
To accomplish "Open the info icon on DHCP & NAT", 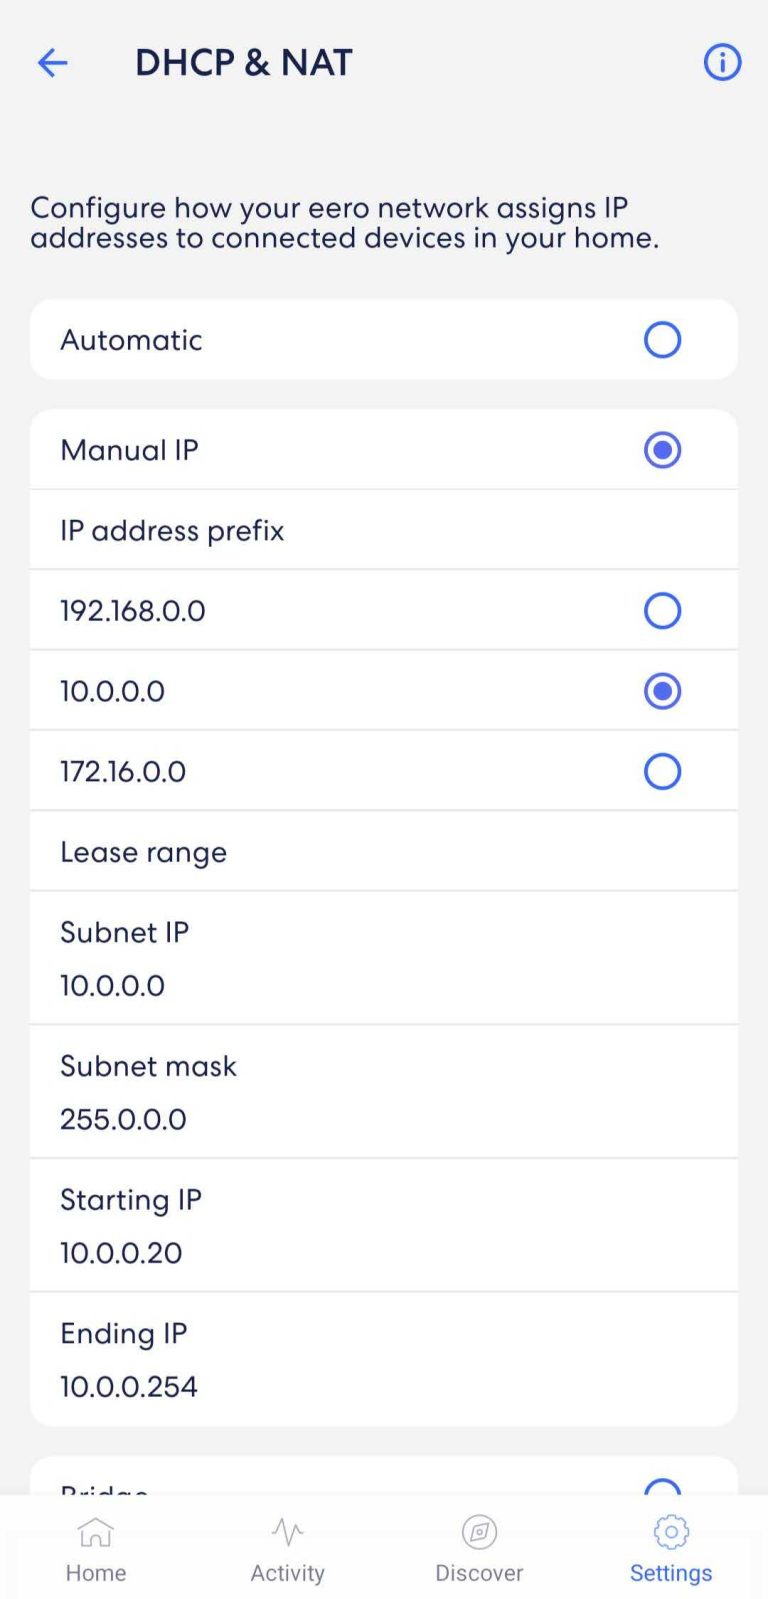I will [721, 62].
